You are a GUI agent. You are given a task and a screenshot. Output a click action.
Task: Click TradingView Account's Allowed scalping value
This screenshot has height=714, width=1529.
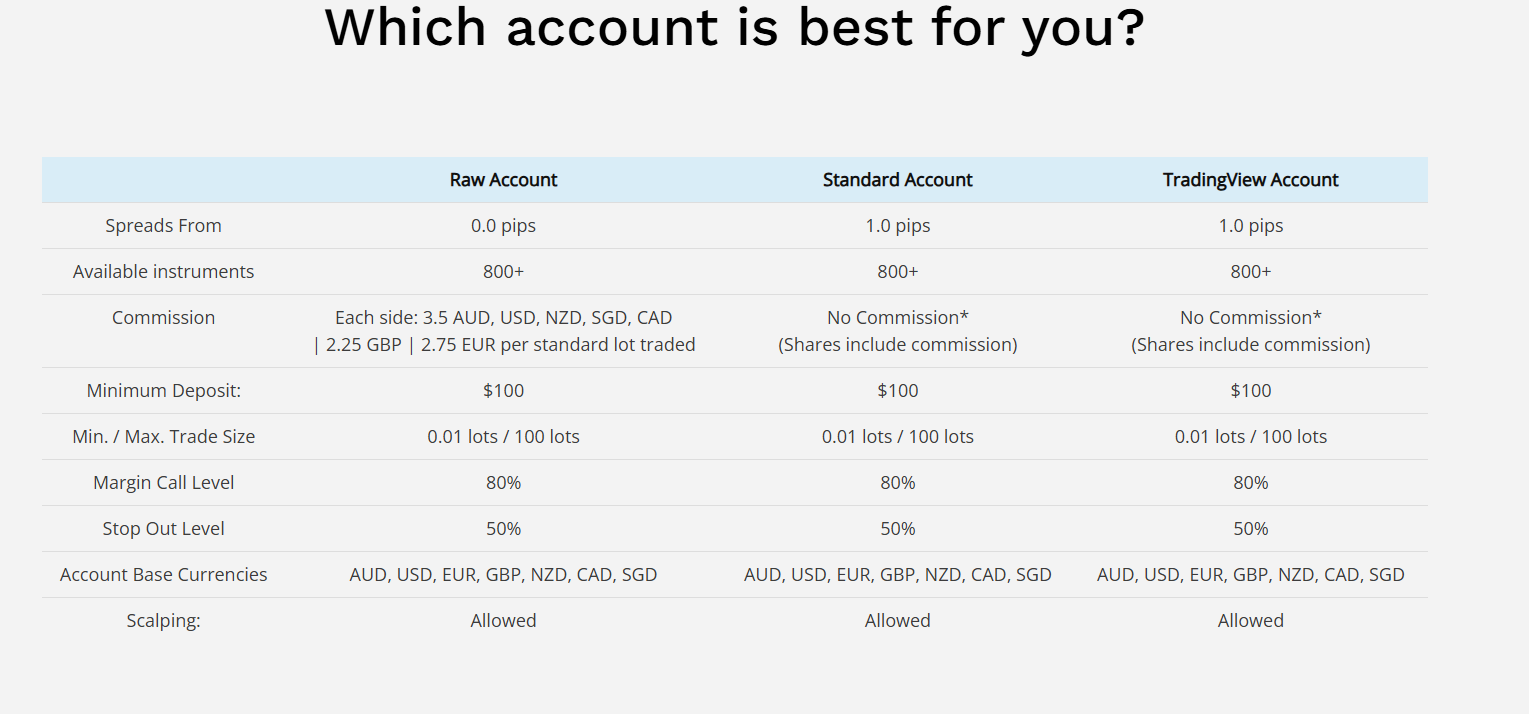pyautogui.click(x=1250, y=621)
